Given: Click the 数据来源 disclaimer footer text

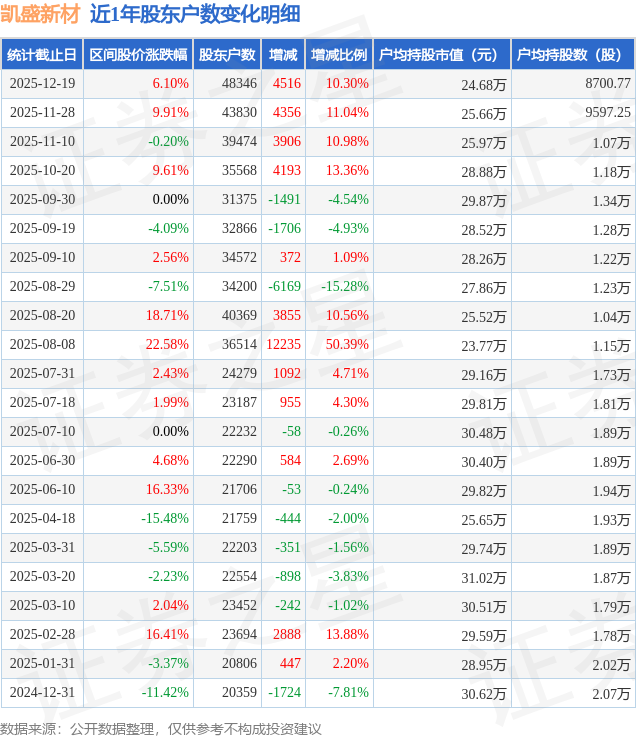Looking at the screenshot, I should 161,728.
